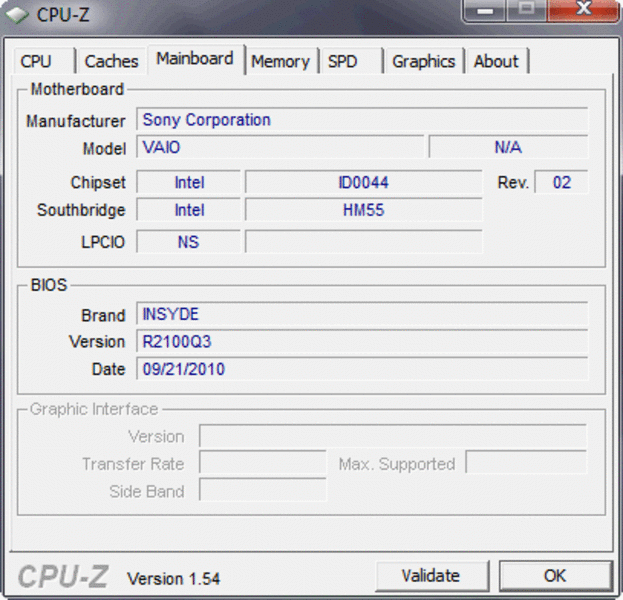The image size is (623, 600).
Task: Click the Side Band field
Action: click(263, 490)
